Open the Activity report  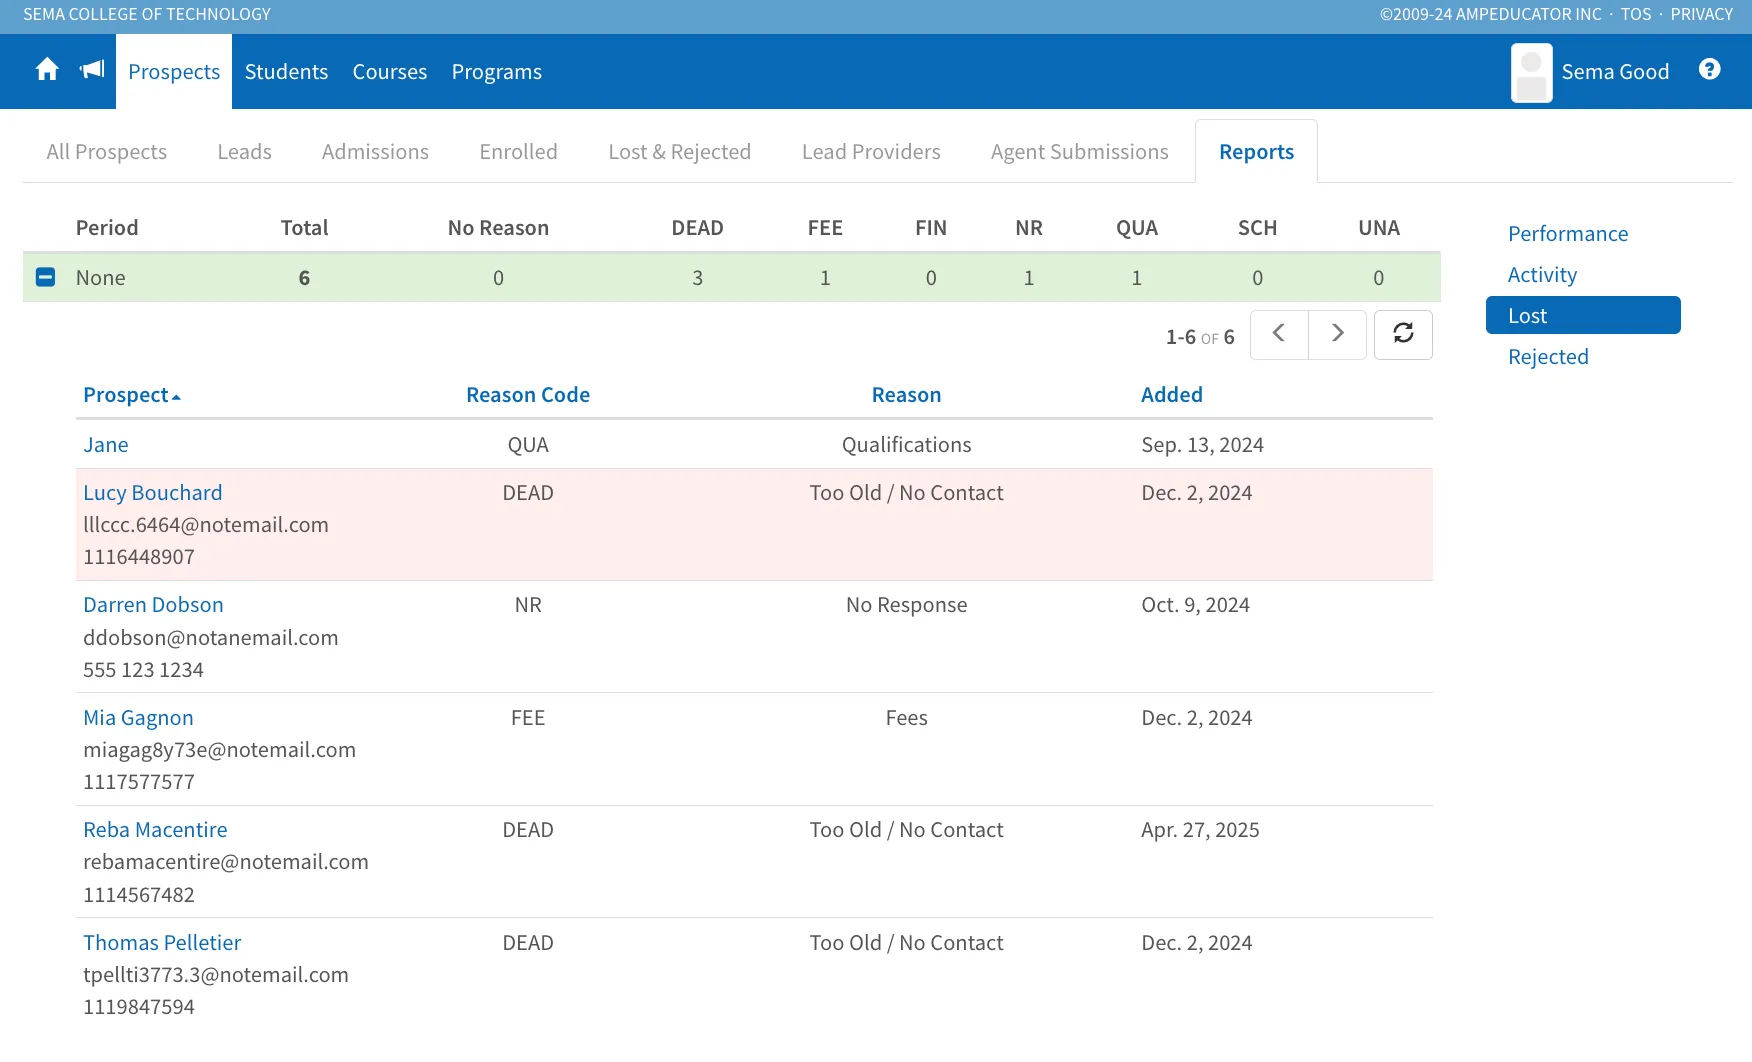pyautogui.click(x=1542, y=275)
